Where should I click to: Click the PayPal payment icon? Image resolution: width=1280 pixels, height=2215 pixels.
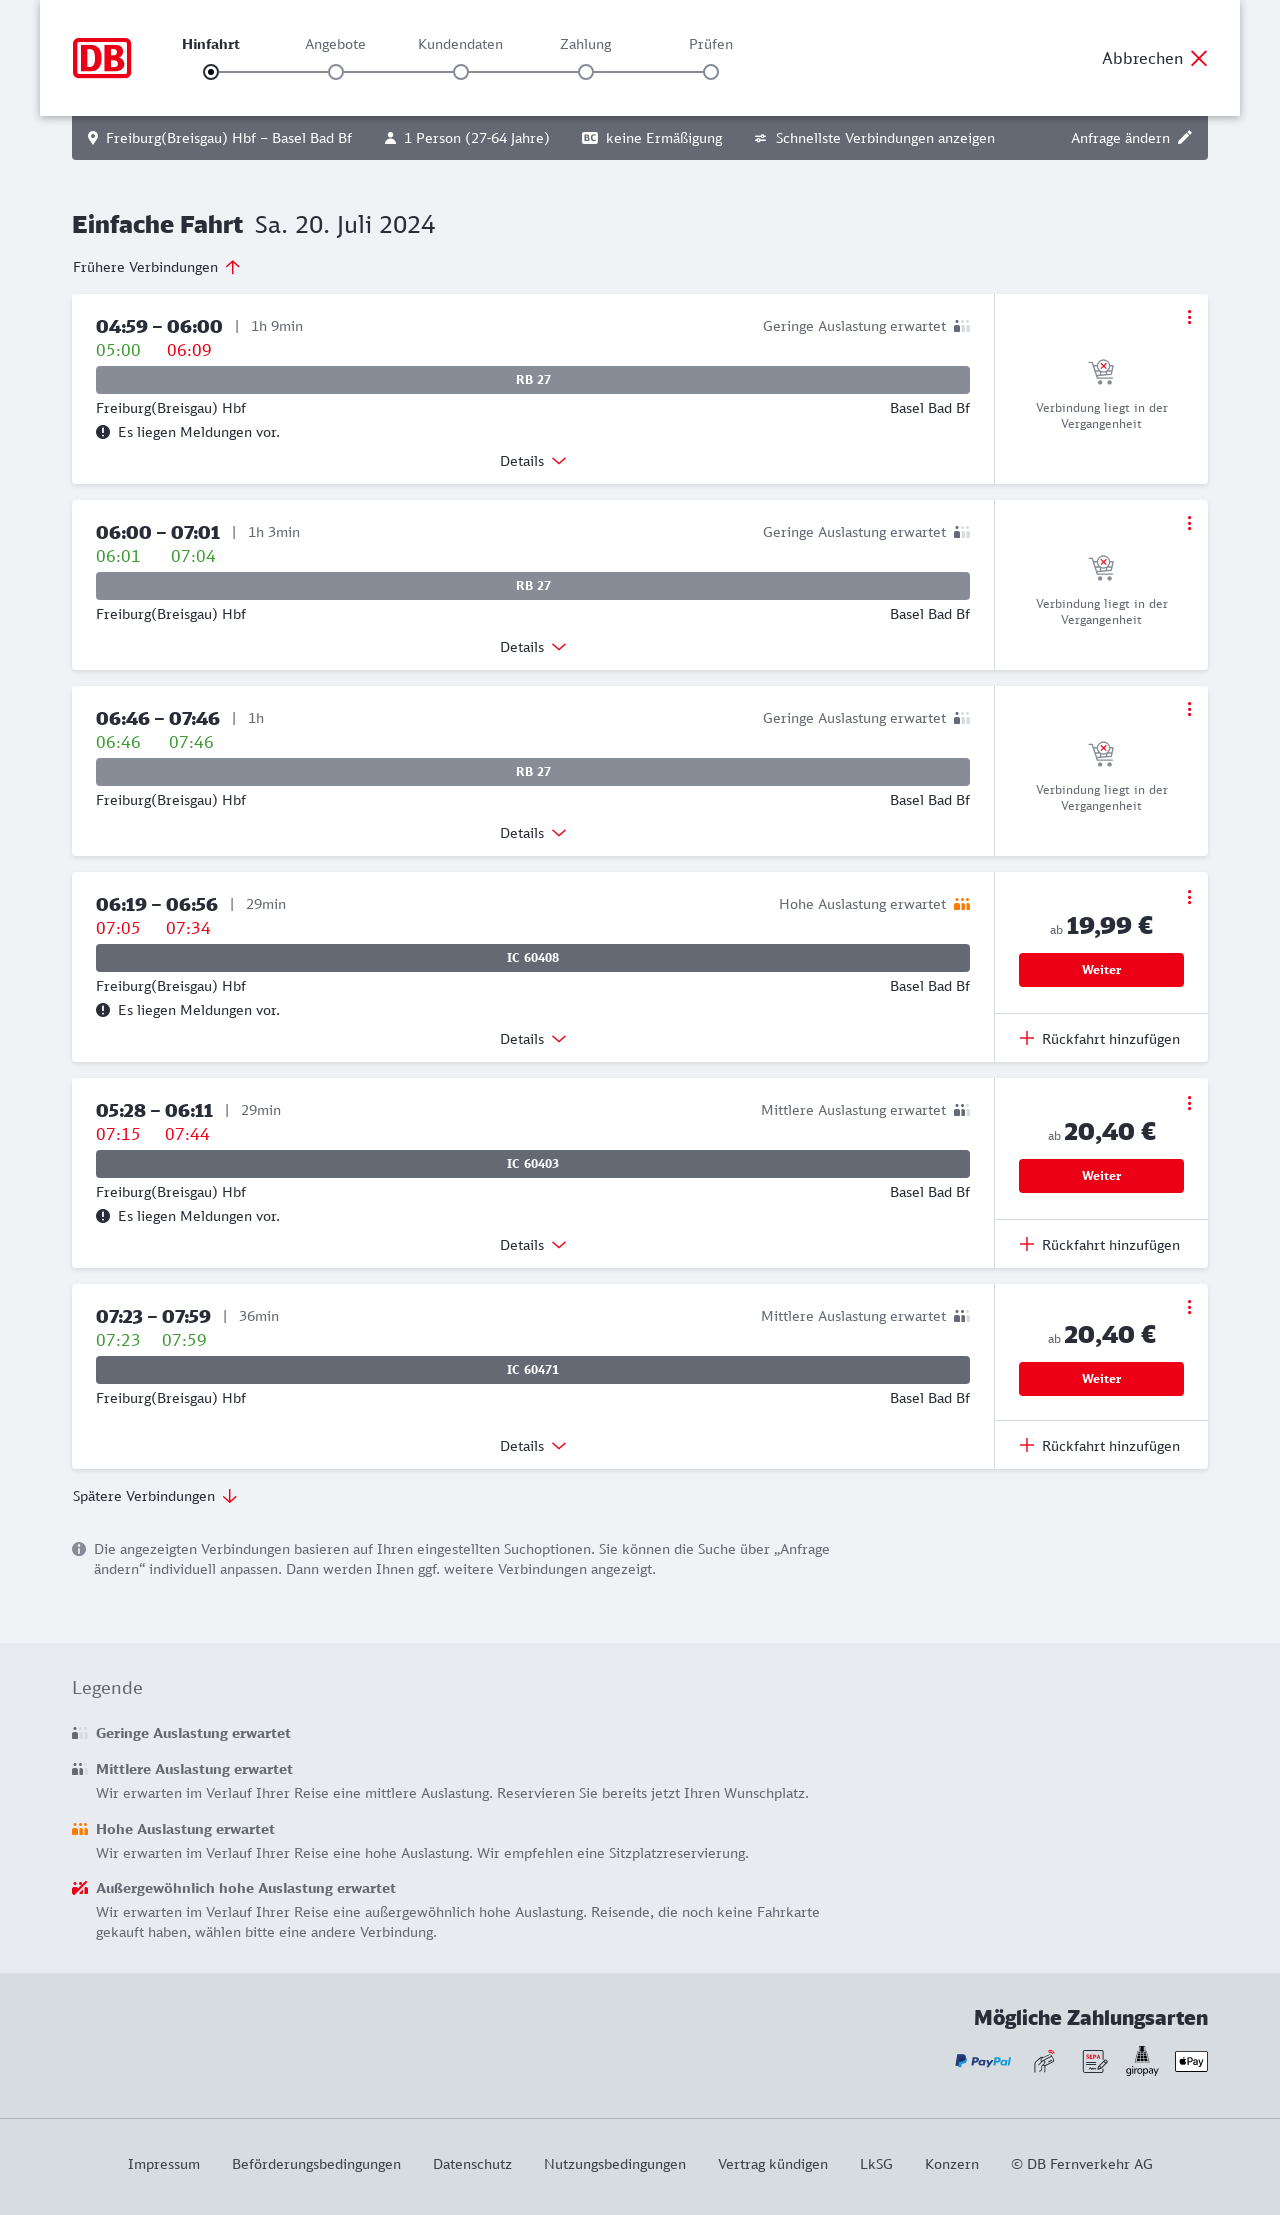point(983,2061)
